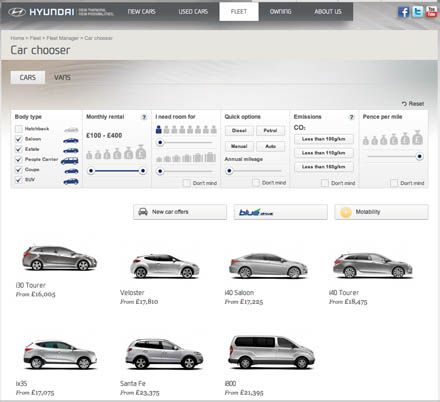Click the blue person icon in room selector
This screenshot has height=402, width=440.
[159, 129]
